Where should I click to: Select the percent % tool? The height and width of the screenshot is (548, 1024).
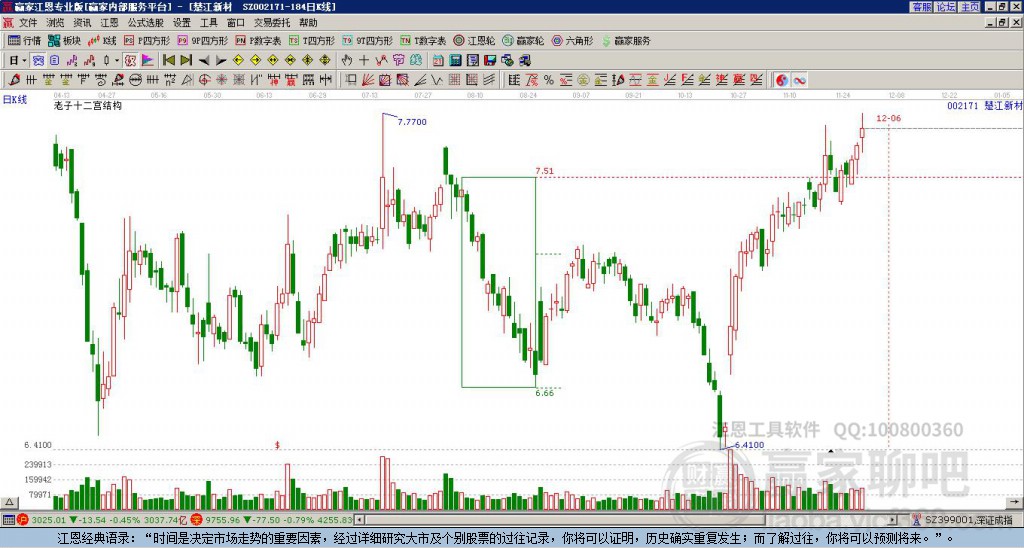click(x=549, y=80)
